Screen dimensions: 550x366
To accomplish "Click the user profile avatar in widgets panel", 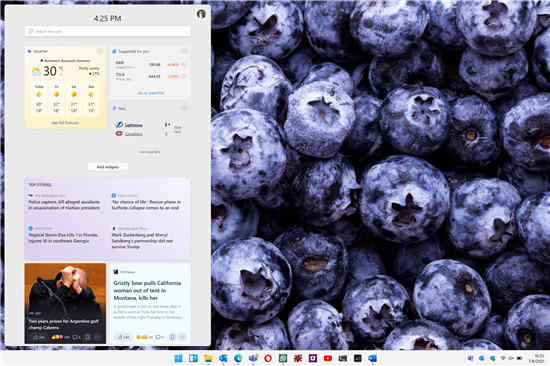I will coord(201,14).
